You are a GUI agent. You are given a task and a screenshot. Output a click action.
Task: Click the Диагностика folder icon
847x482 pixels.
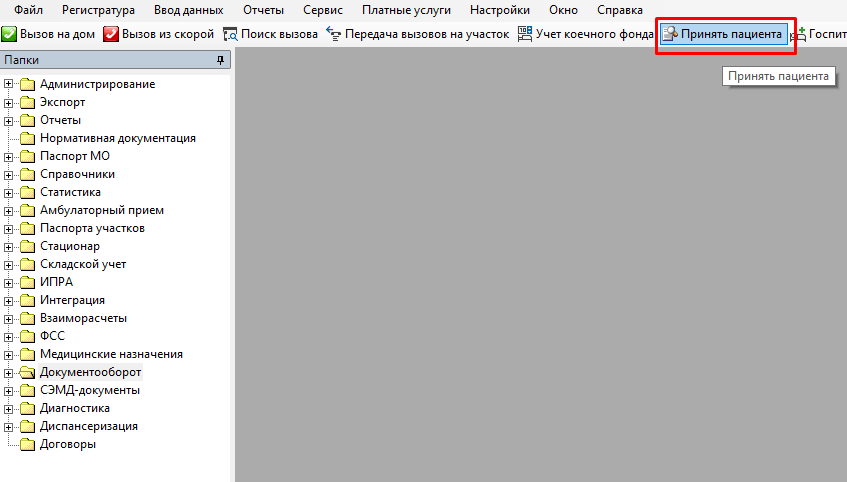tap(28, 409)
